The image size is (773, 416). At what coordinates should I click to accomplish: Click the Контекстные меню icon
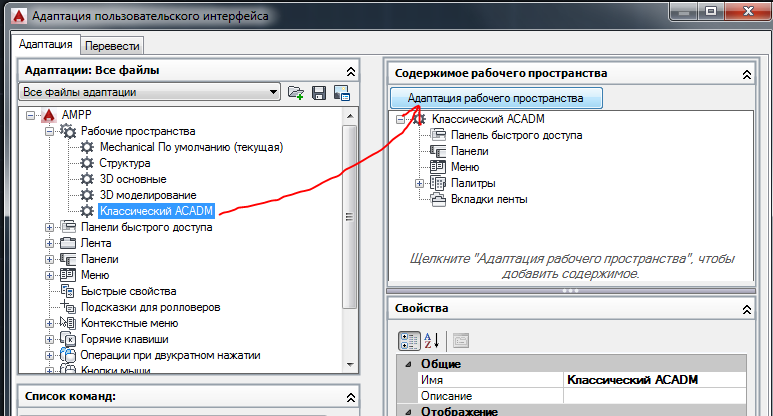tap(68, 323)
